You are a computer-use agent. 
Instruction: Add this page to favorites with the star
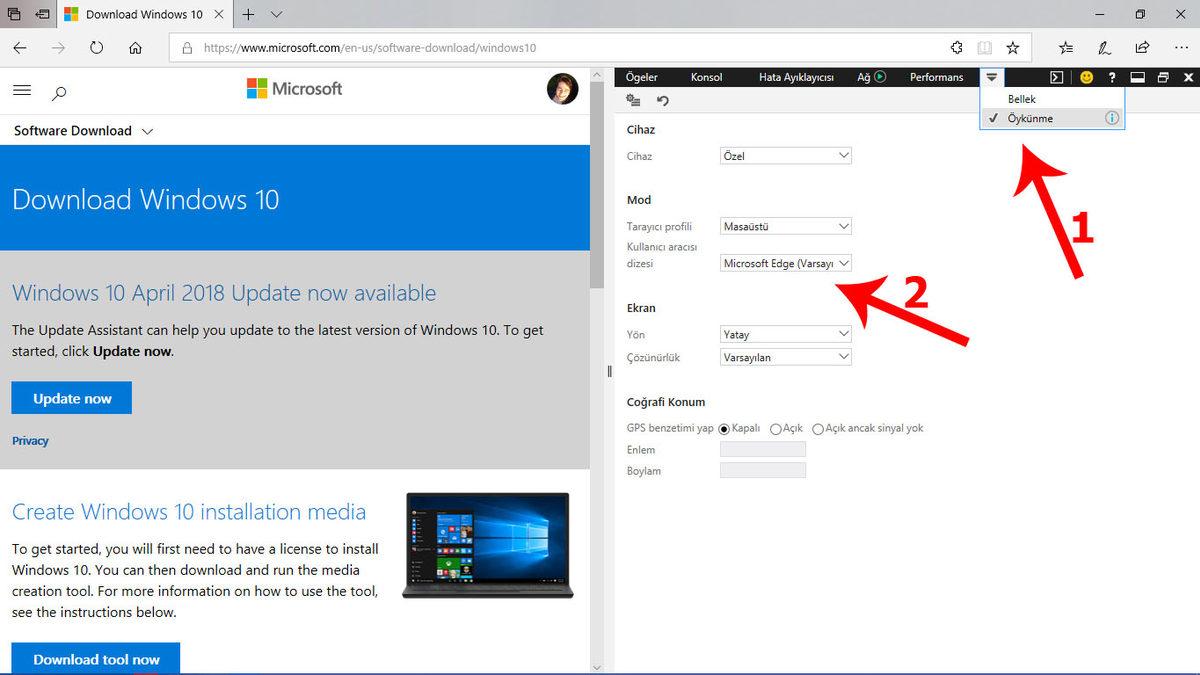(x=1014, y=47)
